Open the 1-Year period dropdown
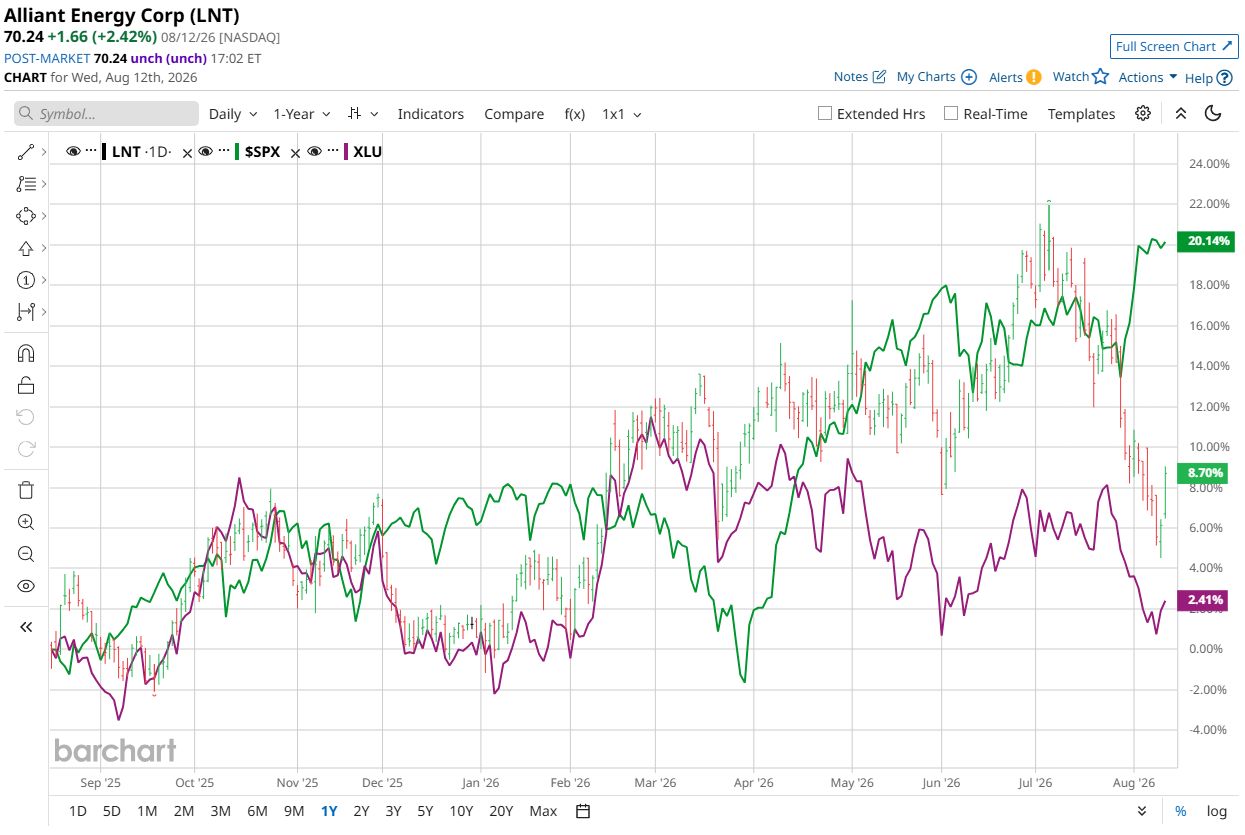 click(x=302, y=114)
